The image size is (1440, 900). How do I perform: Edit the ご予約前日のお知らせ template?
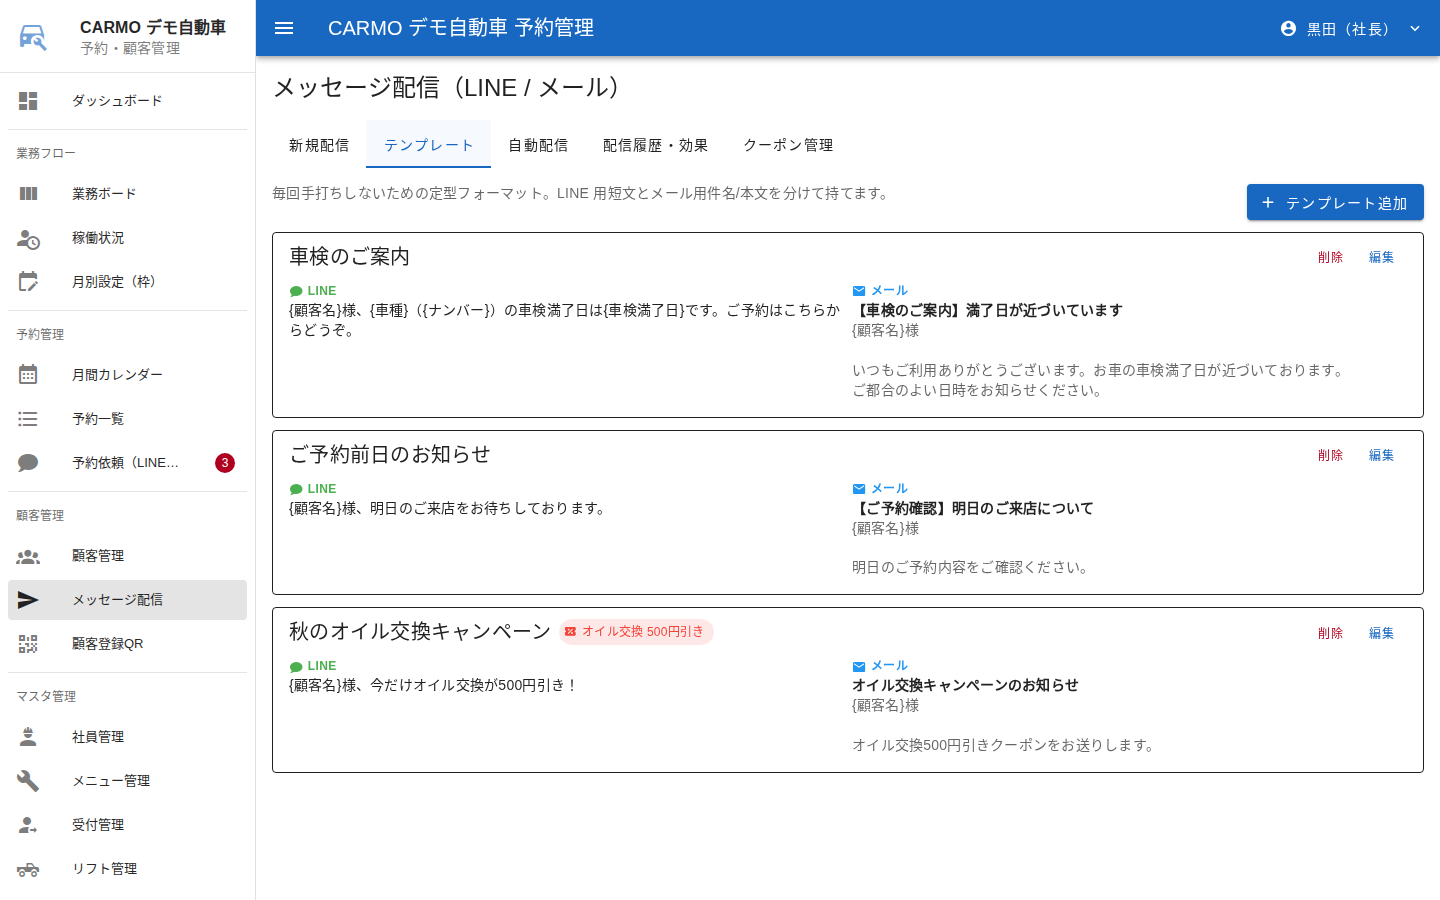coord(1381,455)
